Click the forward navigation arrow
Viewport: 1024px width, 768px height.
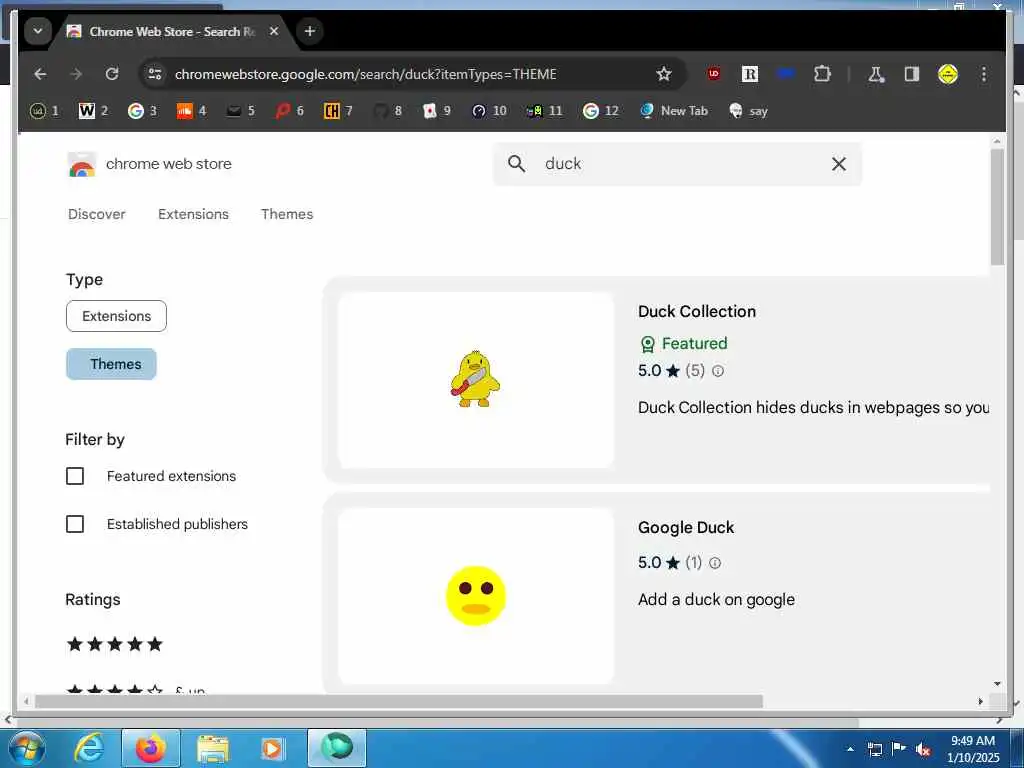pyautogui.click(x=76, y=74)
